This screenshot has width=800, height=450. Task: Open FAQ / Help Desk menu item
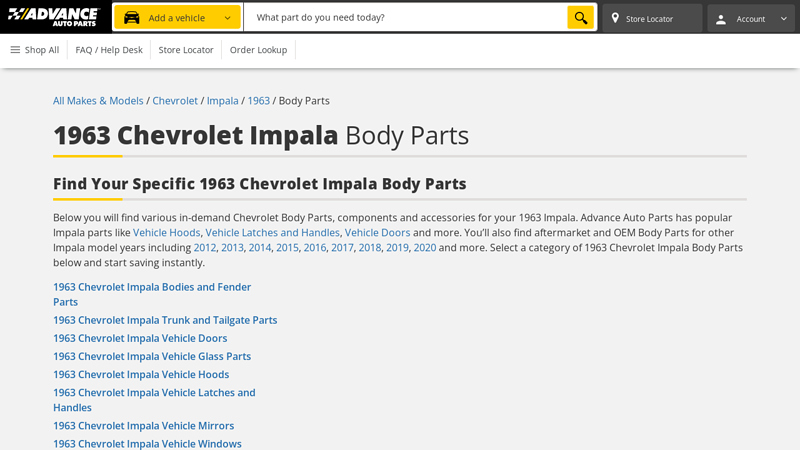109,50
